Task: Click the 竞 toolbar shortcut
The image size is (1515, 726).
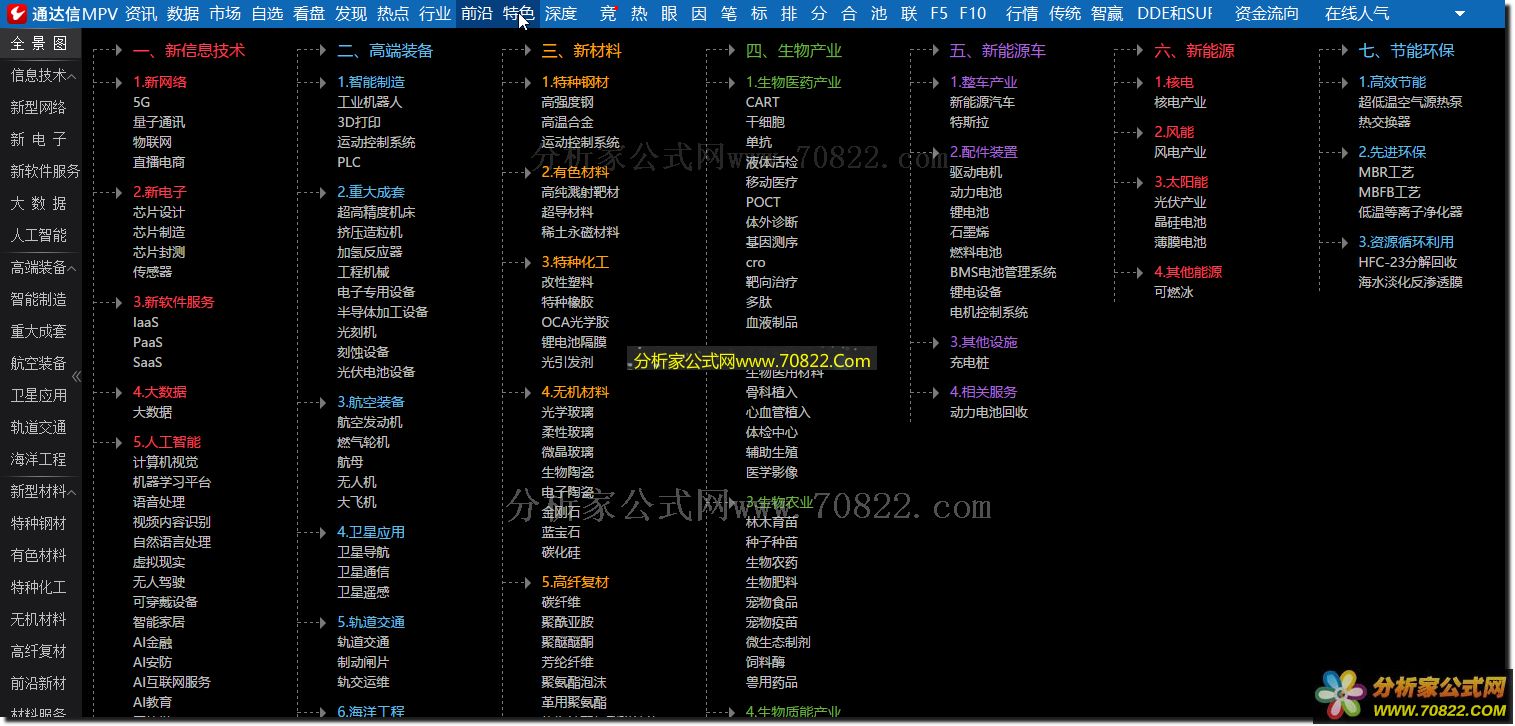Action: [608, 14]
